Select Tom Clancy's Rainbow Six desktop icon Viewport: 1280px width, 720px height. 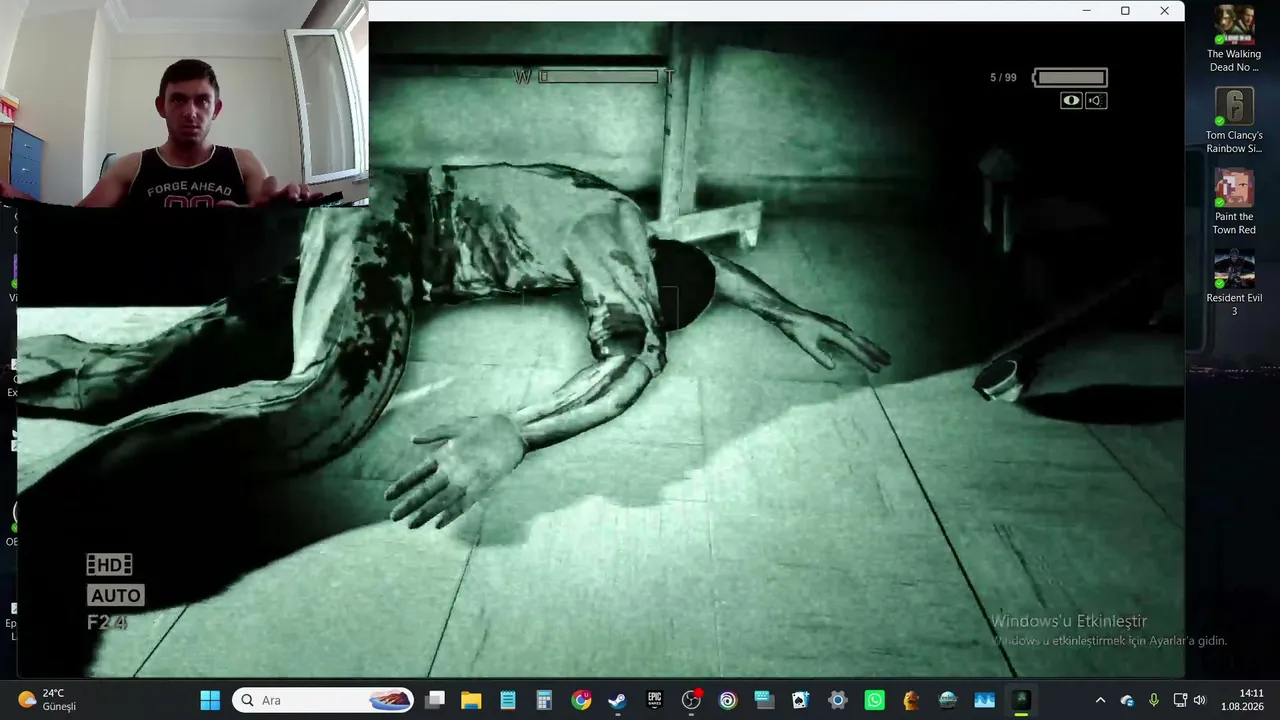tap(1234, 121)
